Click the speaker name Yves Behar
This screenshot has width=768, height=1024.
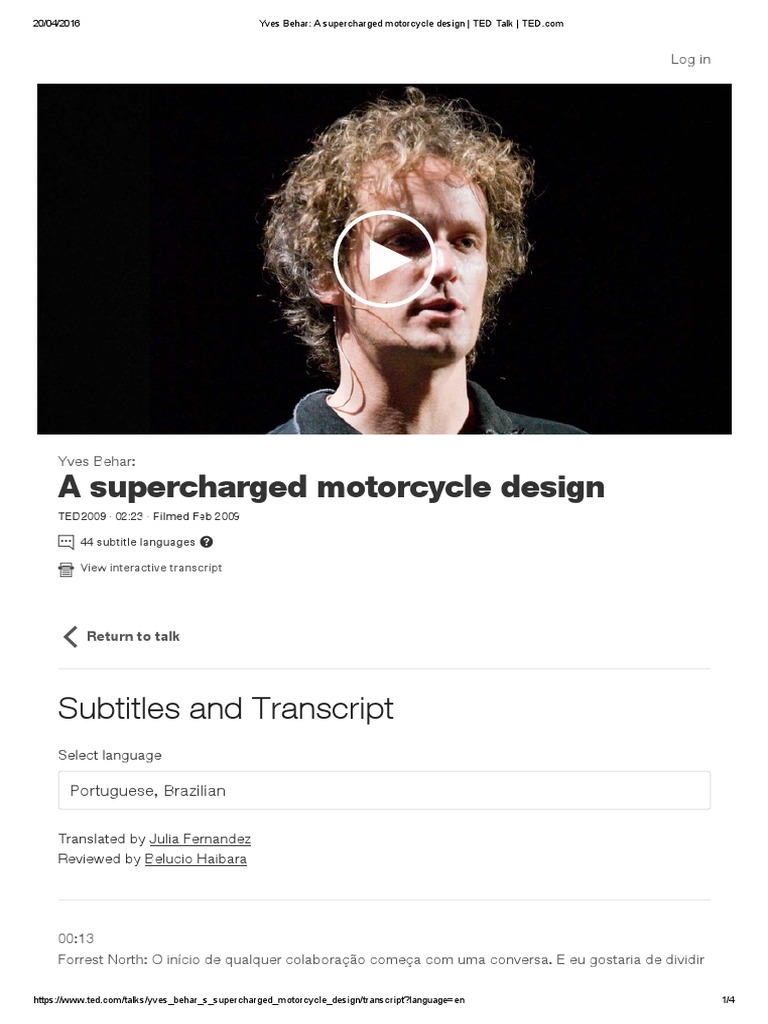coord(96,461)
